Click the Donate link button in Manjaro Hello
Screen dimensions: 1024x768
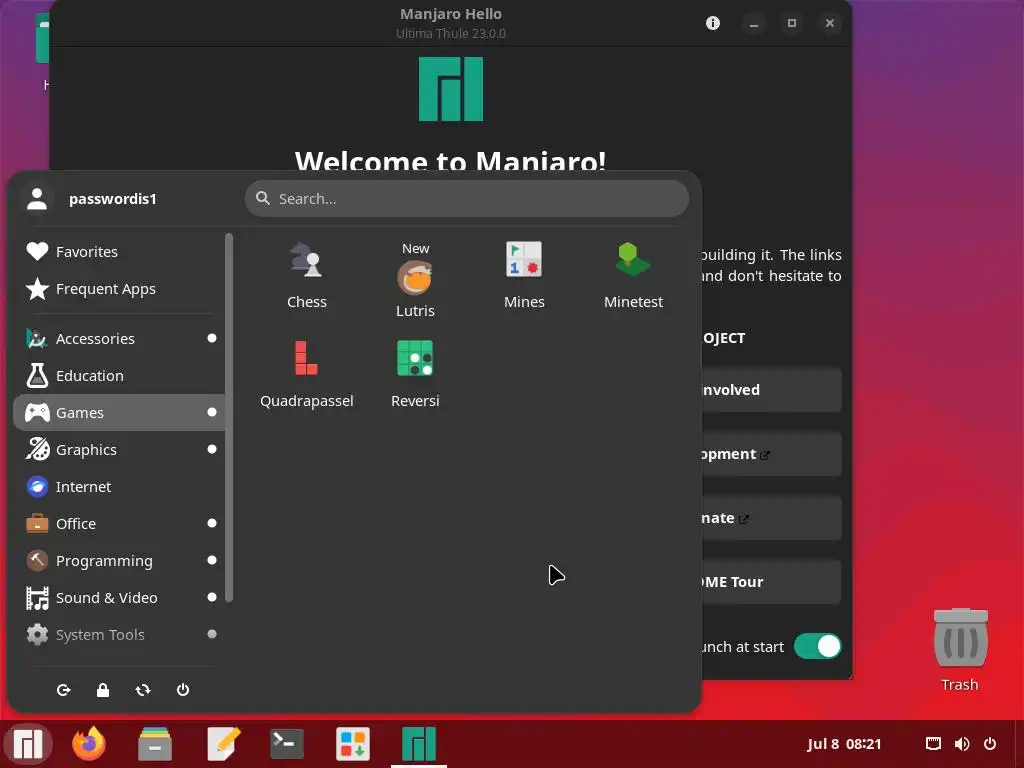[771, 518]
